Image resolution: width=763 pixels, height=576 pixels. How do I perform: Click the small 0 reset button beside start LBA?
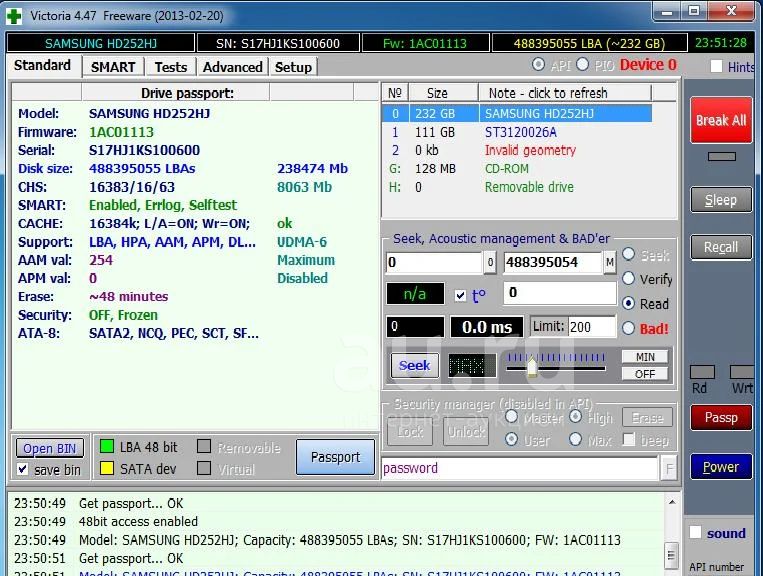(490, 263)
